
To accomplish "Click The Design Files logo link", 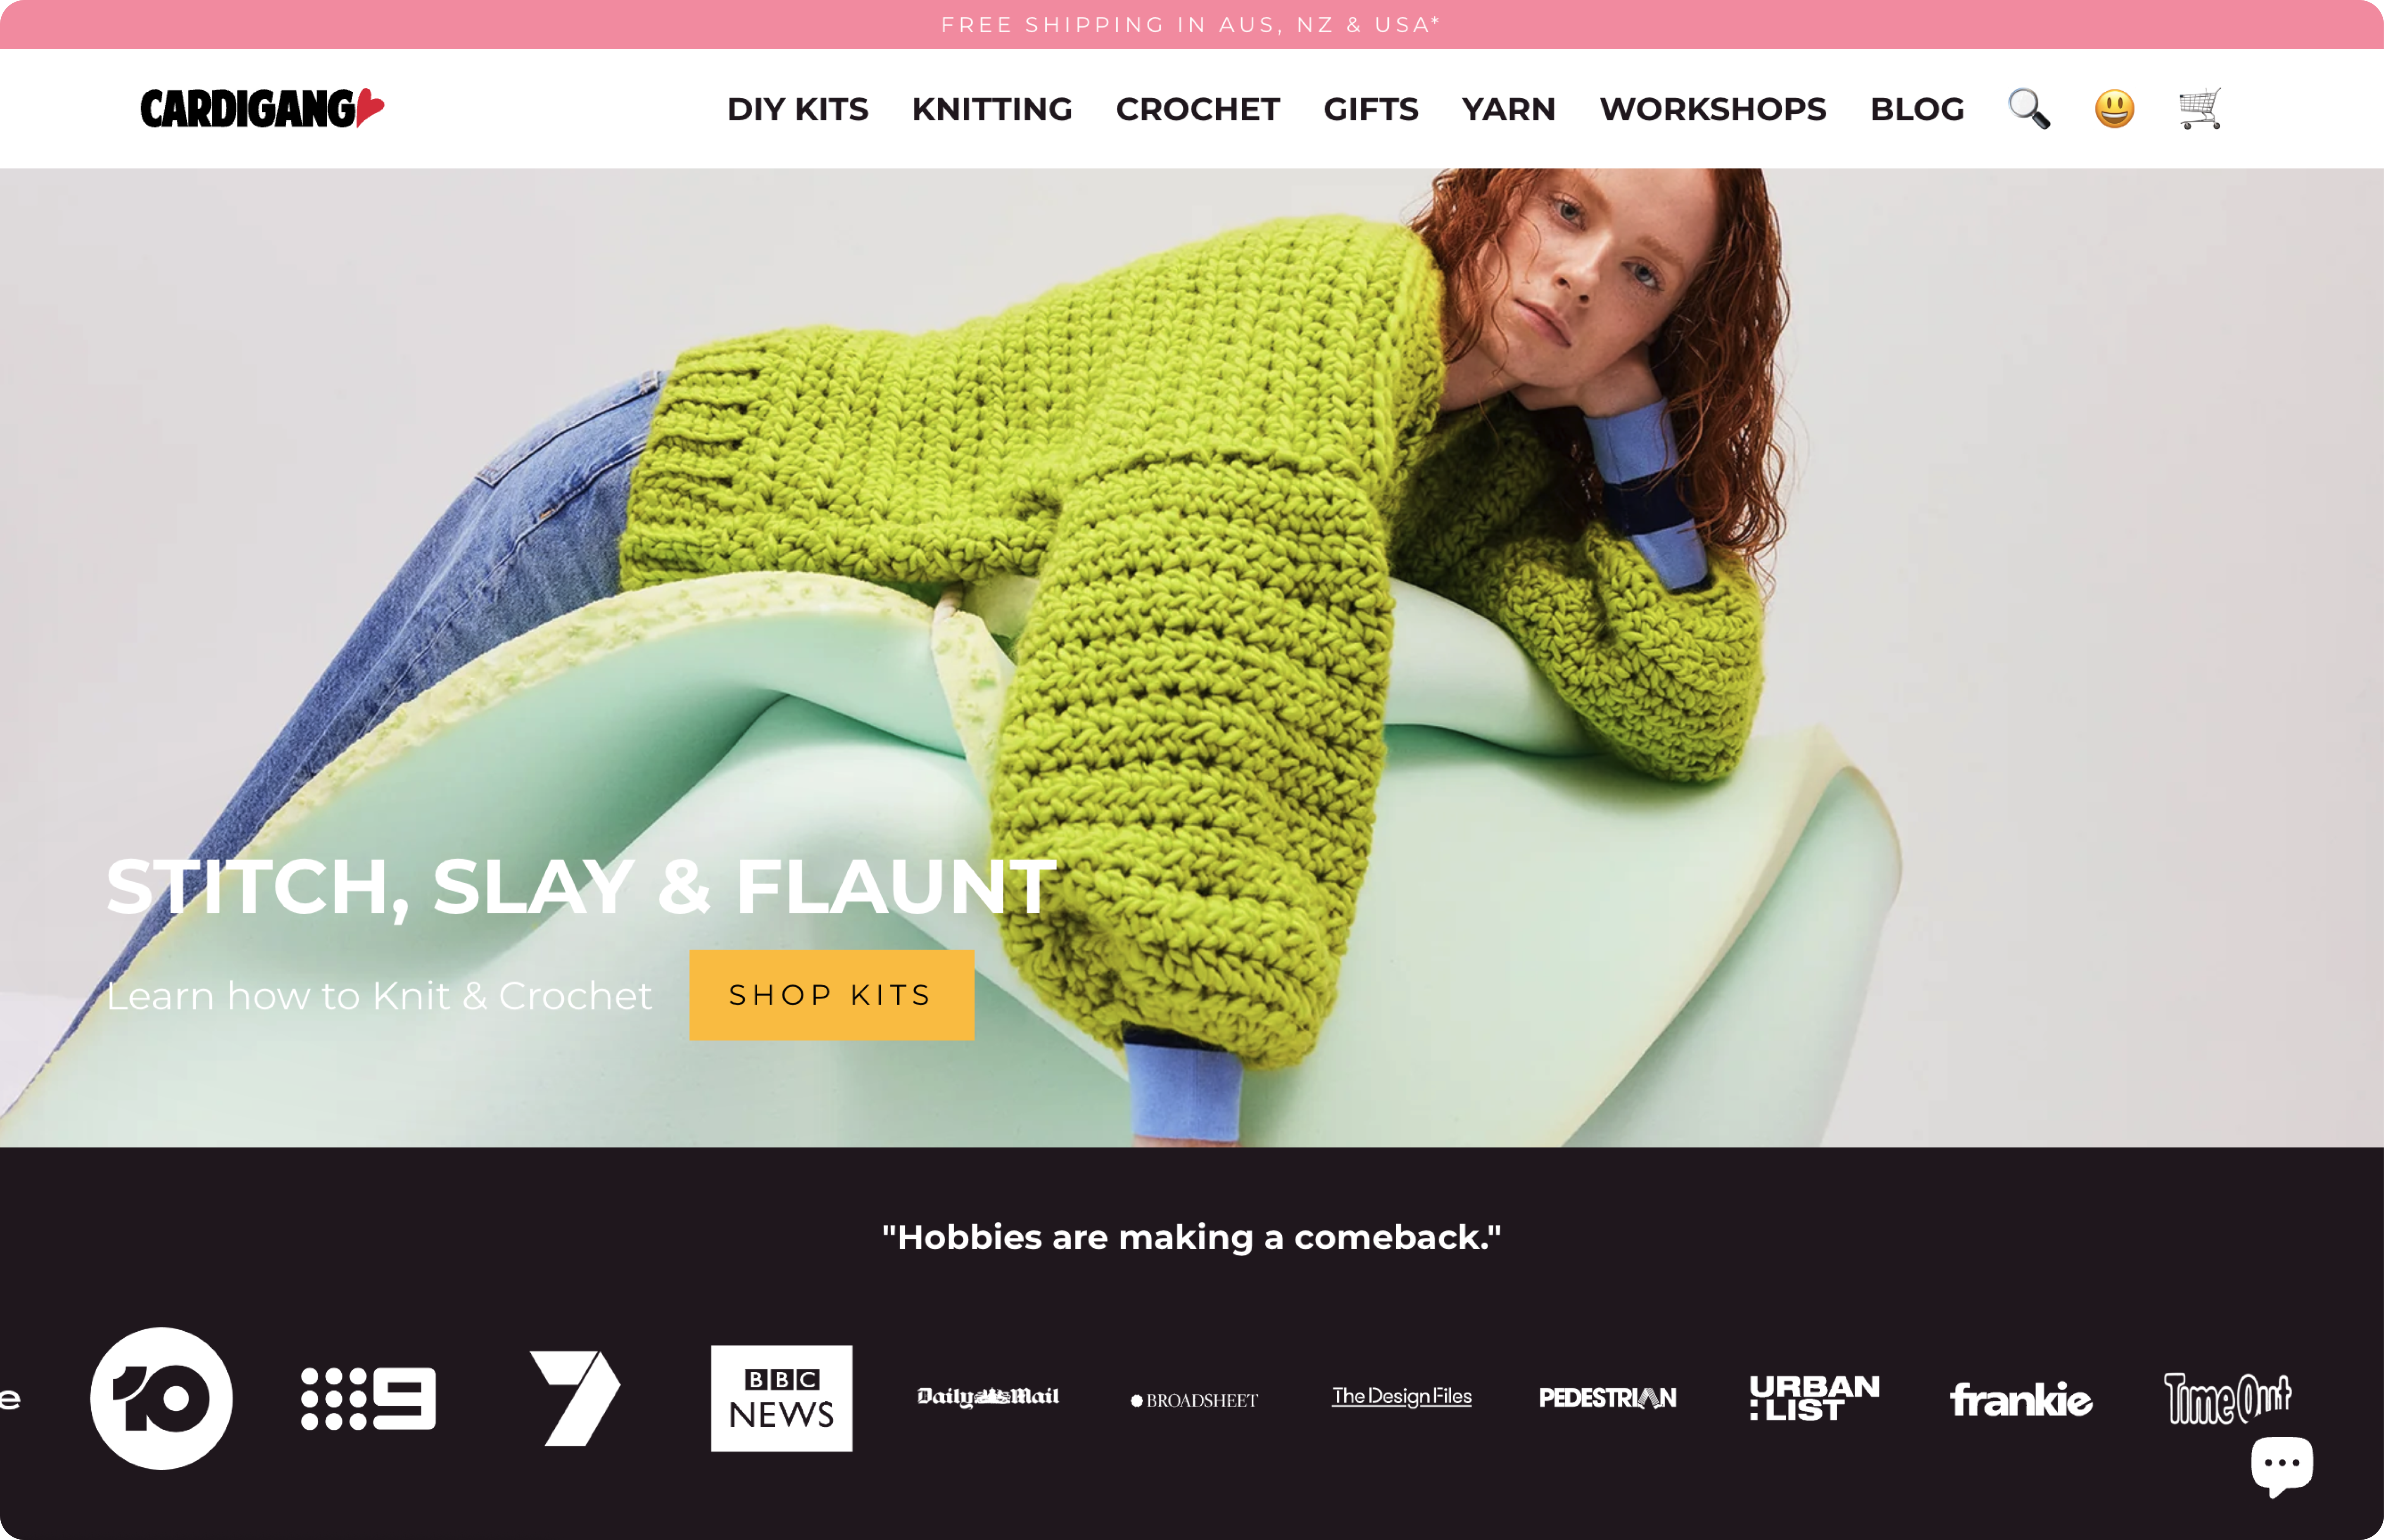I will [x=1401, y=1396].
